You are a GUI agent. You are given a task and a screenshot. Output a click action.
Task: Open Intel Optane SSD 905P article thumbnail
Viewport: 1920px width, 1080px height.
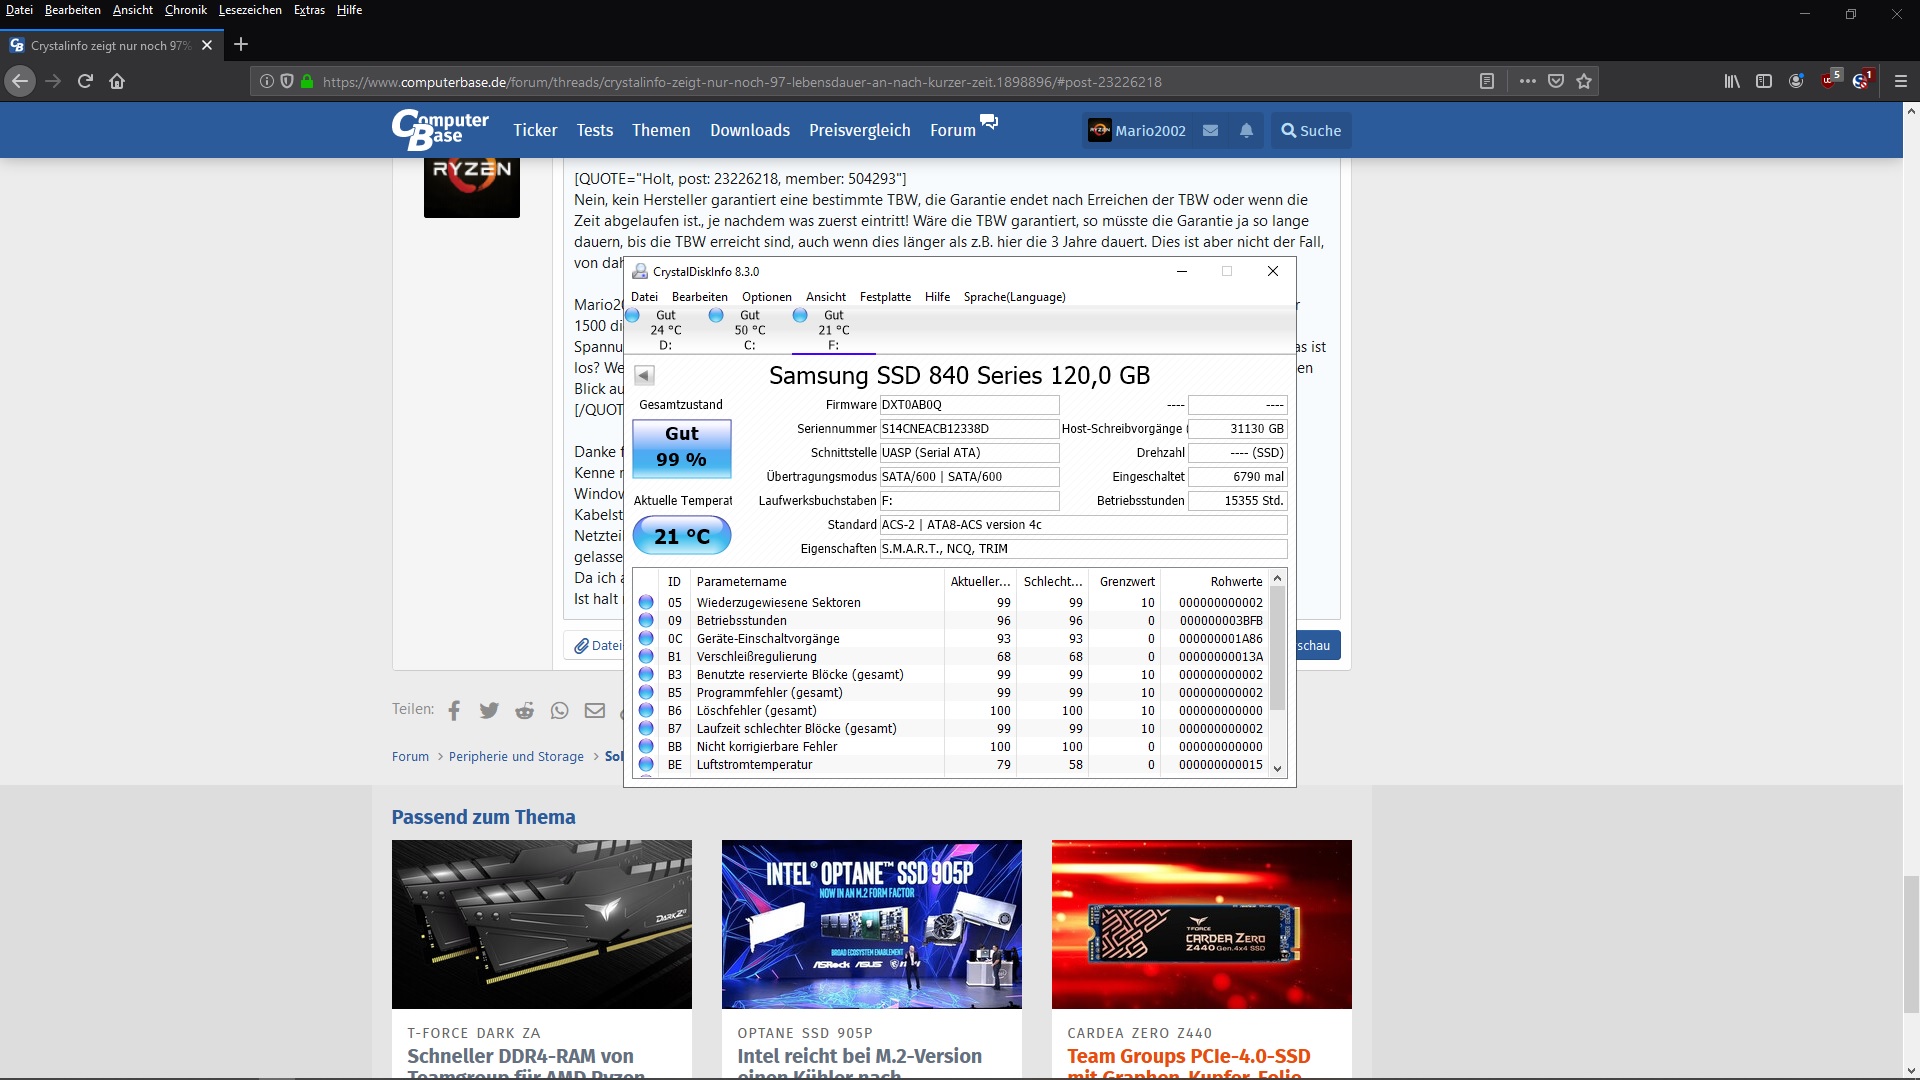[x=871, y=924]
